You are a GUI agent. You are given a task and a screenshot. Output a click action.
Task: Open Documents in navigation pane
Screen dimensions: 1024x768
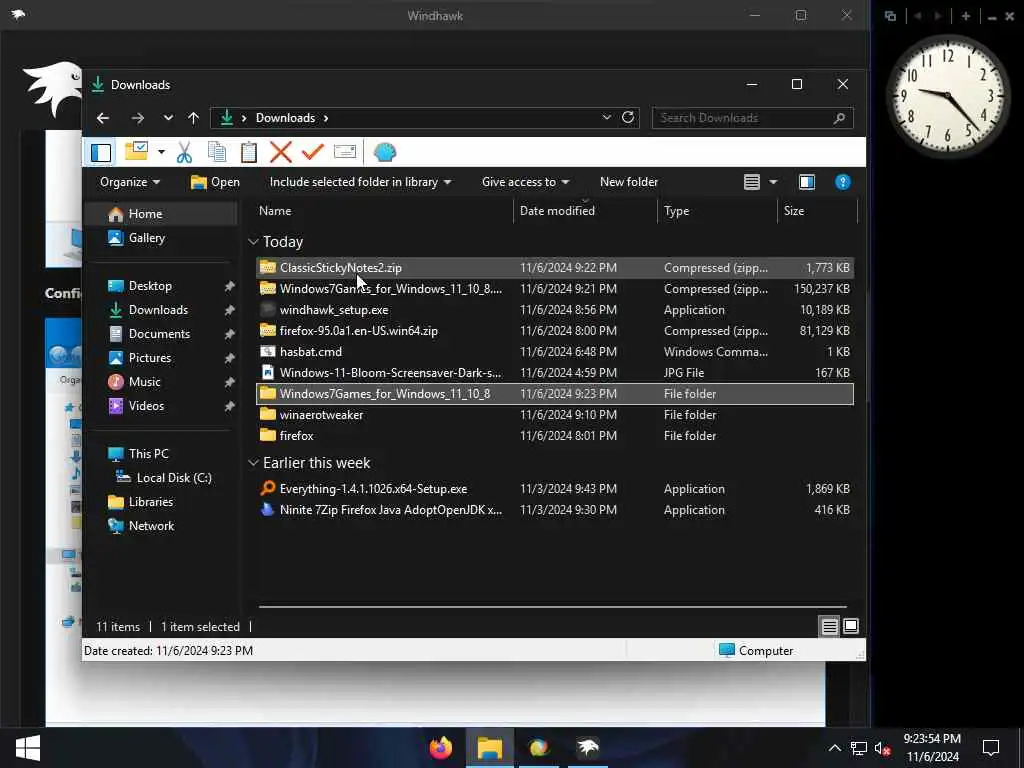point(159,334)
